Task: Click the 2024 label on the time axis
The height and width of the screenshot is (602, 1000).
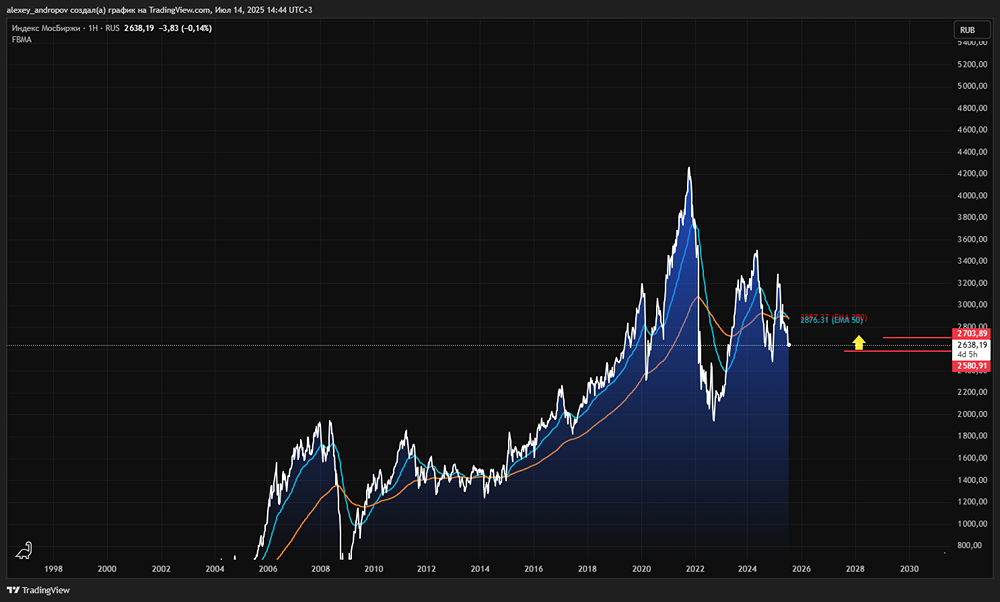Action: (747, 569)
